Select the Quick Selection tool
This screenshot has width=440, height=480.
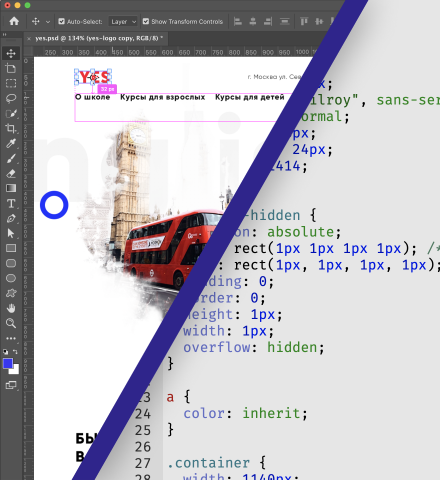11,113
